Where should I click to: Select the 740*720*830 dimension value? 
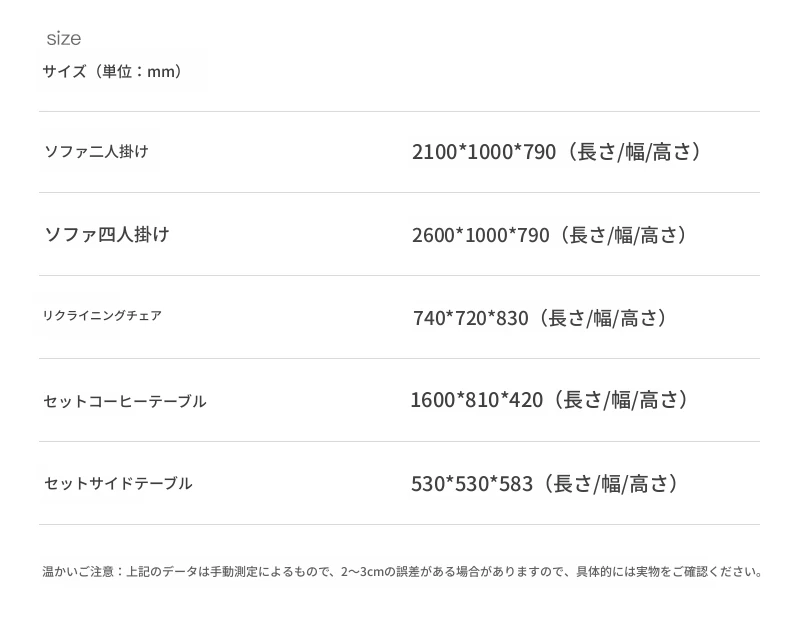pos(470,318)
